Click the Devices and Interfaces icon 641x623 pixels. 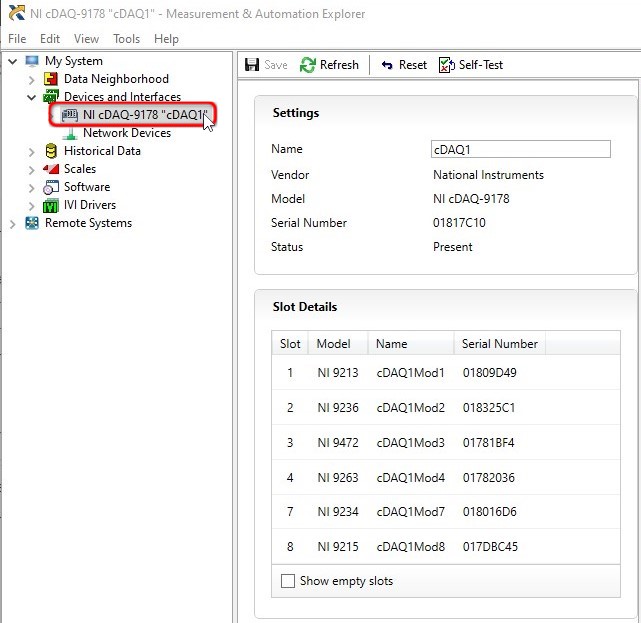(51, 96)
